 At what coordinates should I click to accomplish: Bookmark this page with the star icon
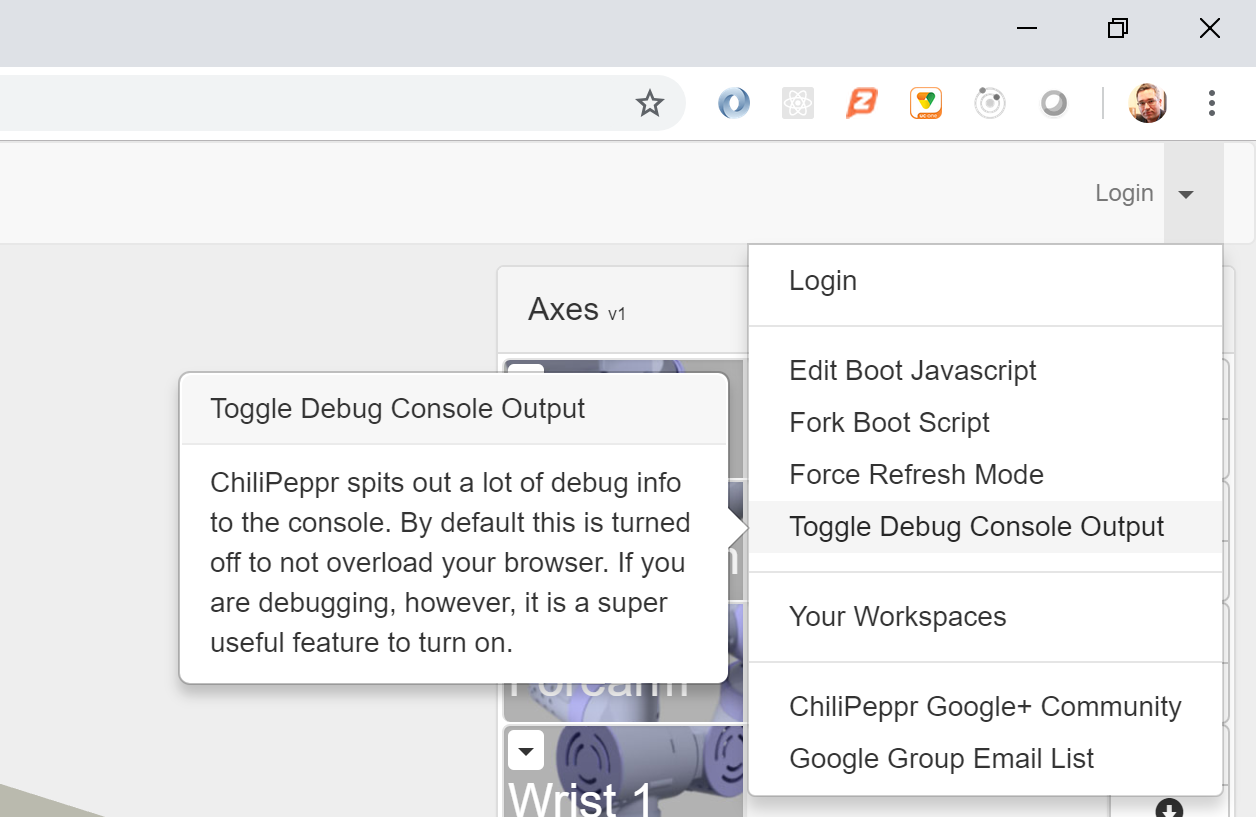pos(650,103)
